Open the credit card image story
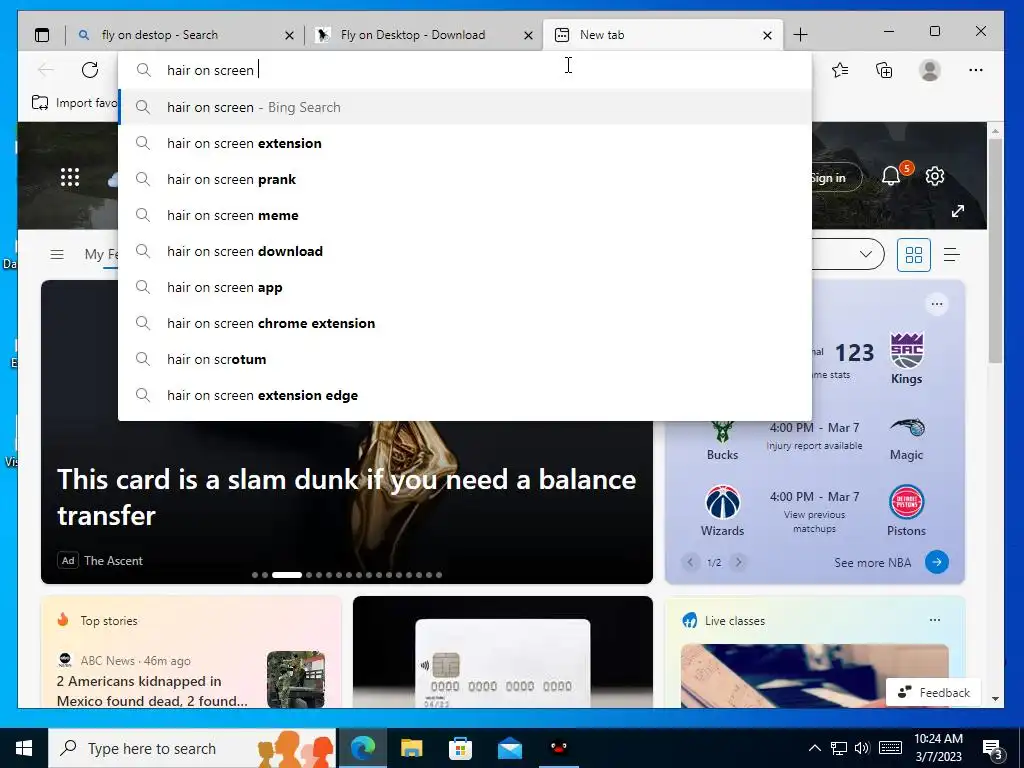Viewport: 1024px width, 768px height. click(x=502, y=652)
